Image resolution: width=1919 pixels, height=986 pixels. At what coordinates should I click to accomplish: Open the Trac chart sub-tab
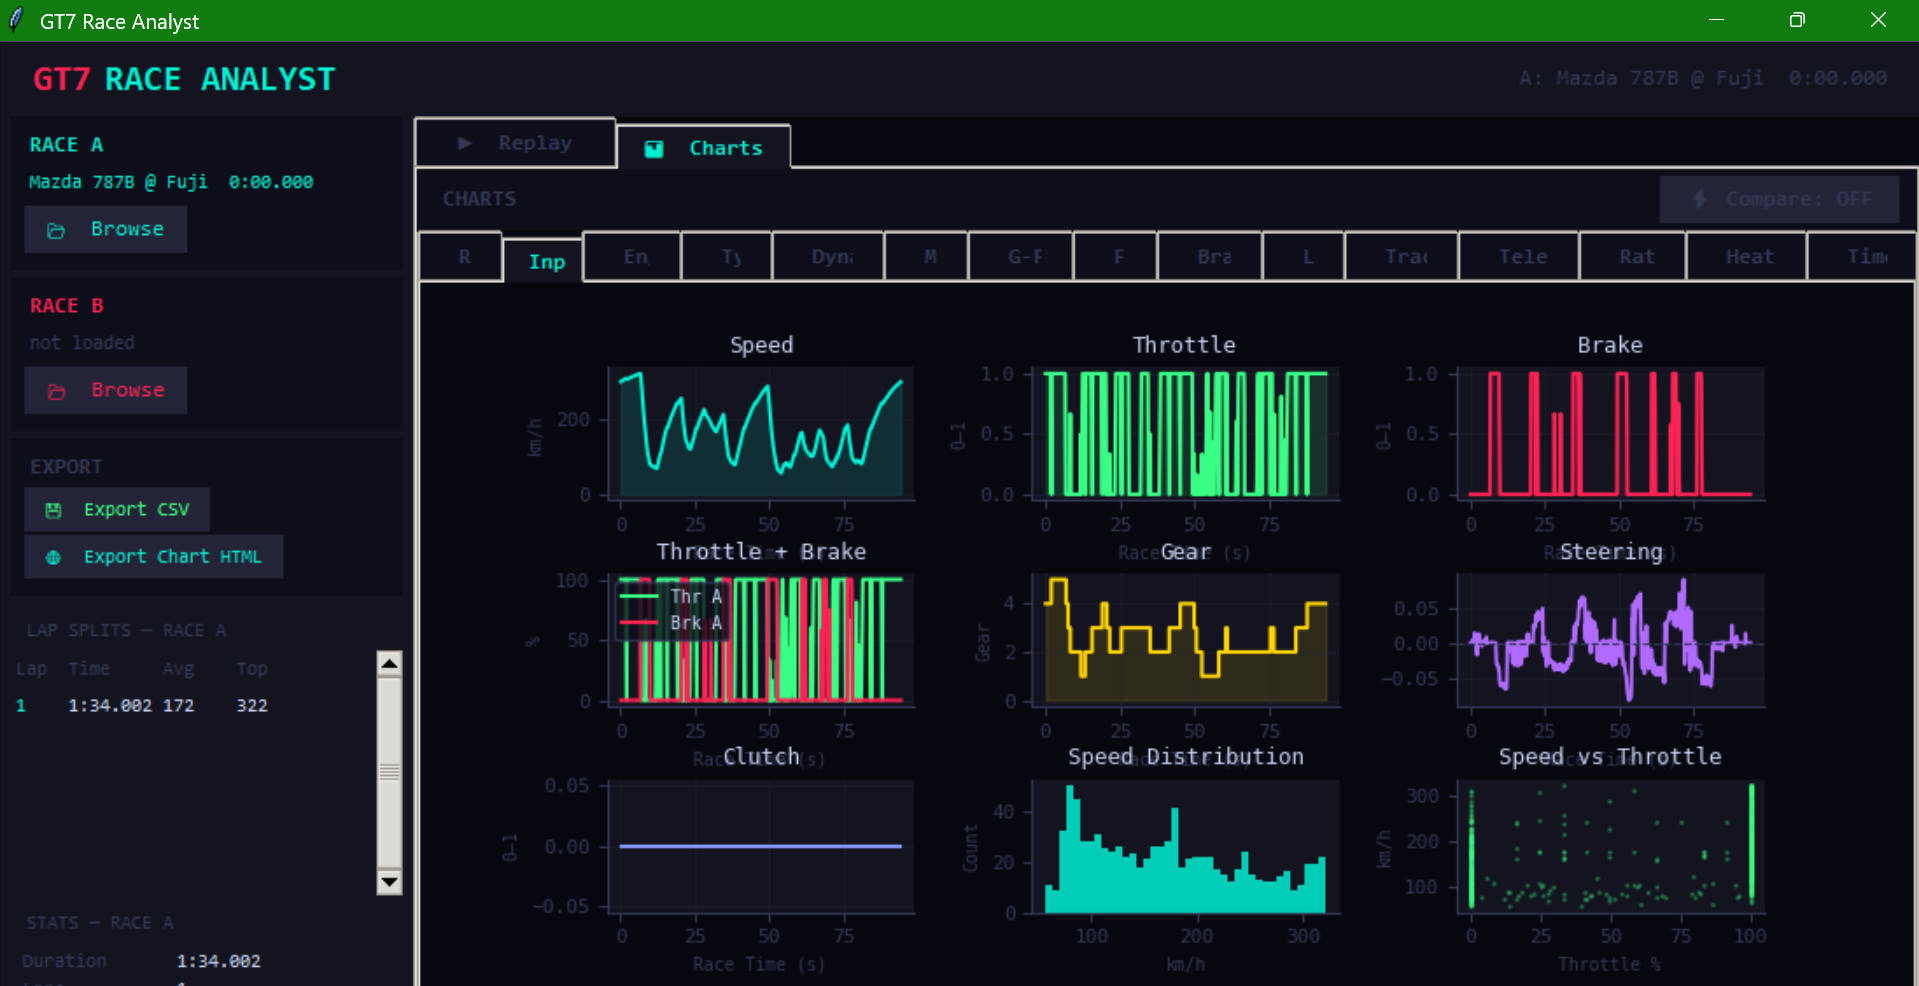click(1403, 257)
